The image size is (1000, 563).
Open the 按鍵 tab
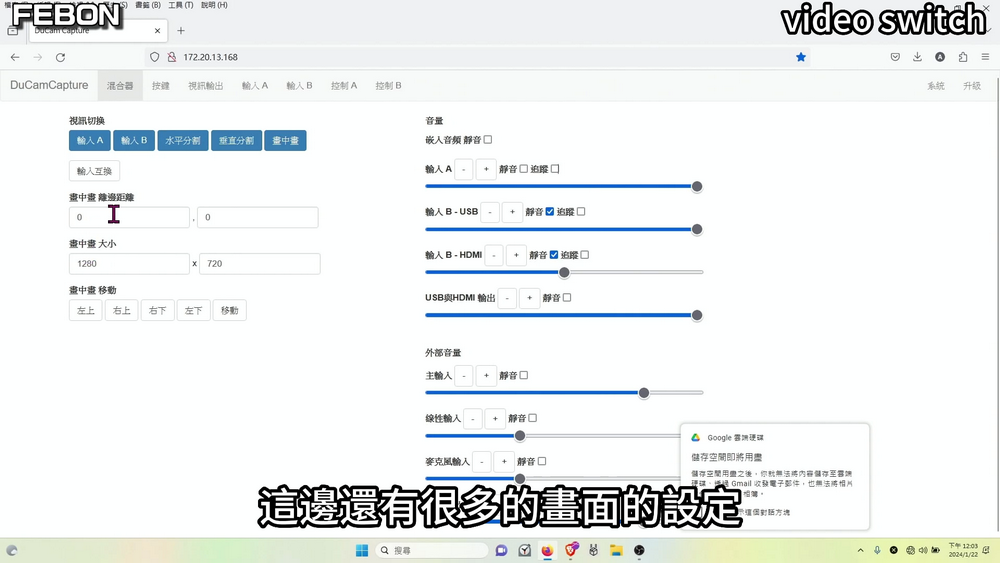(x=161, y=85)
